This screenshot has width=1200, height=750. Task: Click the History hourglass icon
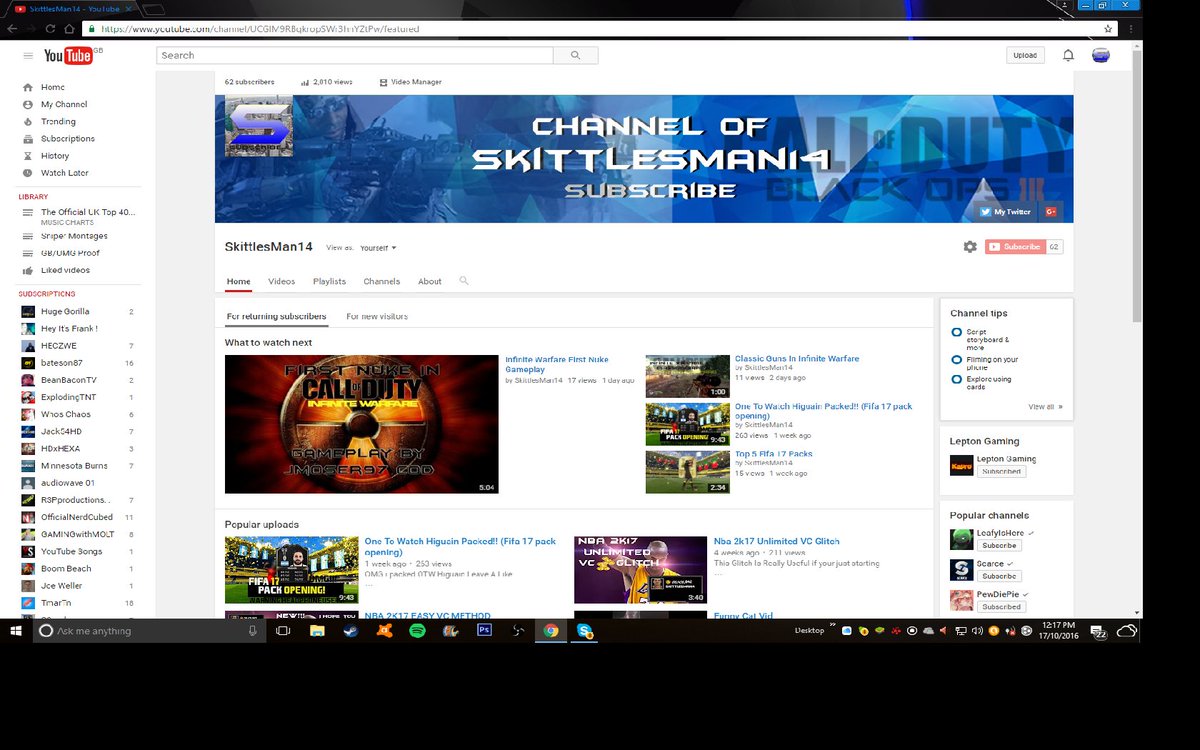[x=28, y=156]
